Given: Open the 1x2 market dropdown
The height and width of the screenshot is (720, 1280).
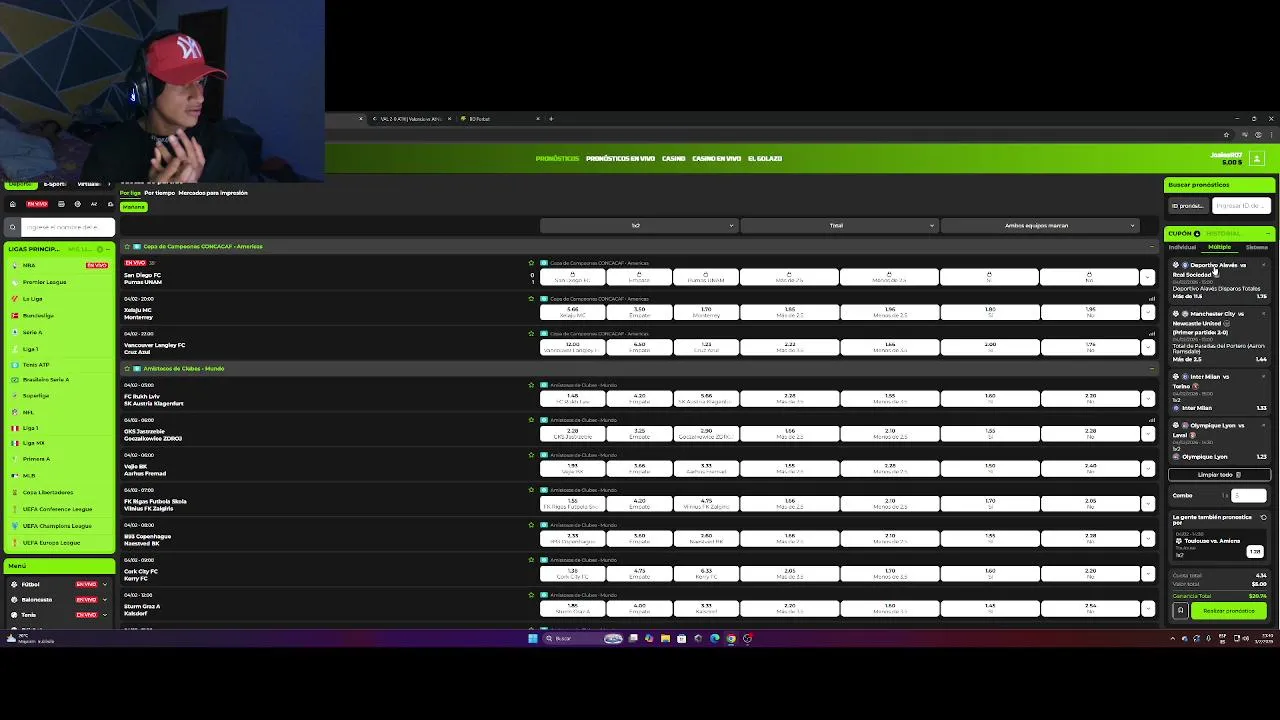Looking at the screenshot, I should pos(638,225).
